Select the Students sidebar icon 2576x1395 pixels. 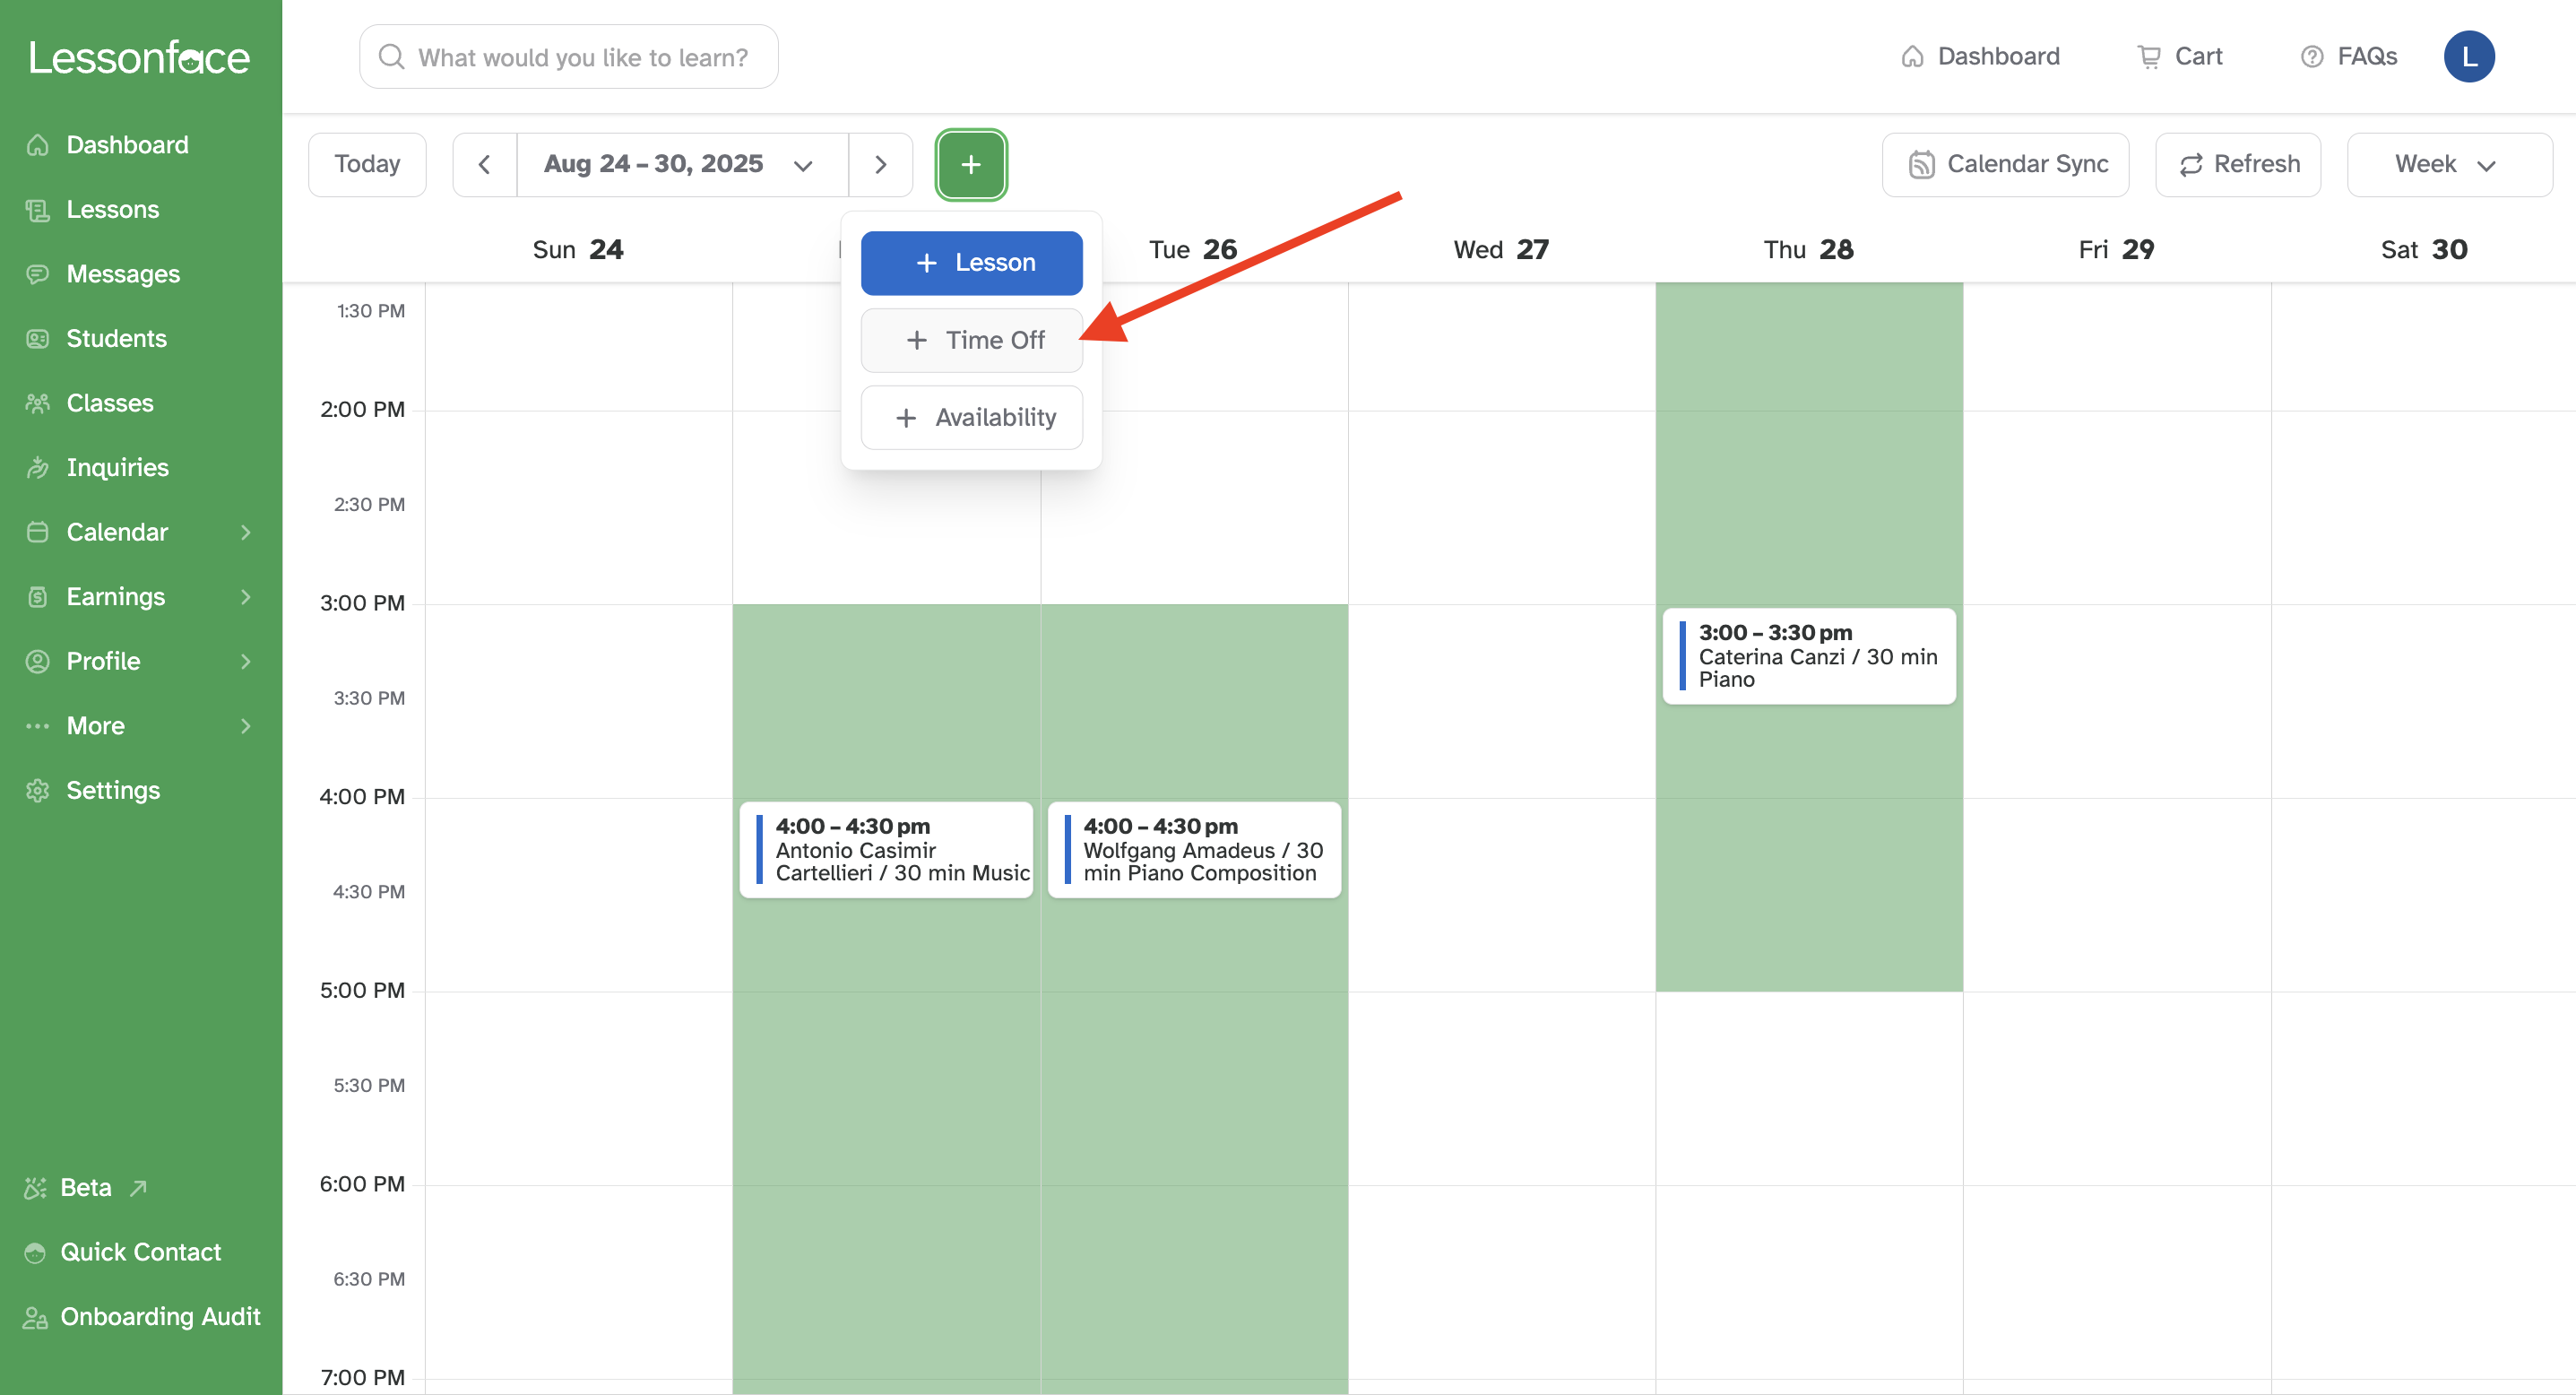(x=37, y=338)
